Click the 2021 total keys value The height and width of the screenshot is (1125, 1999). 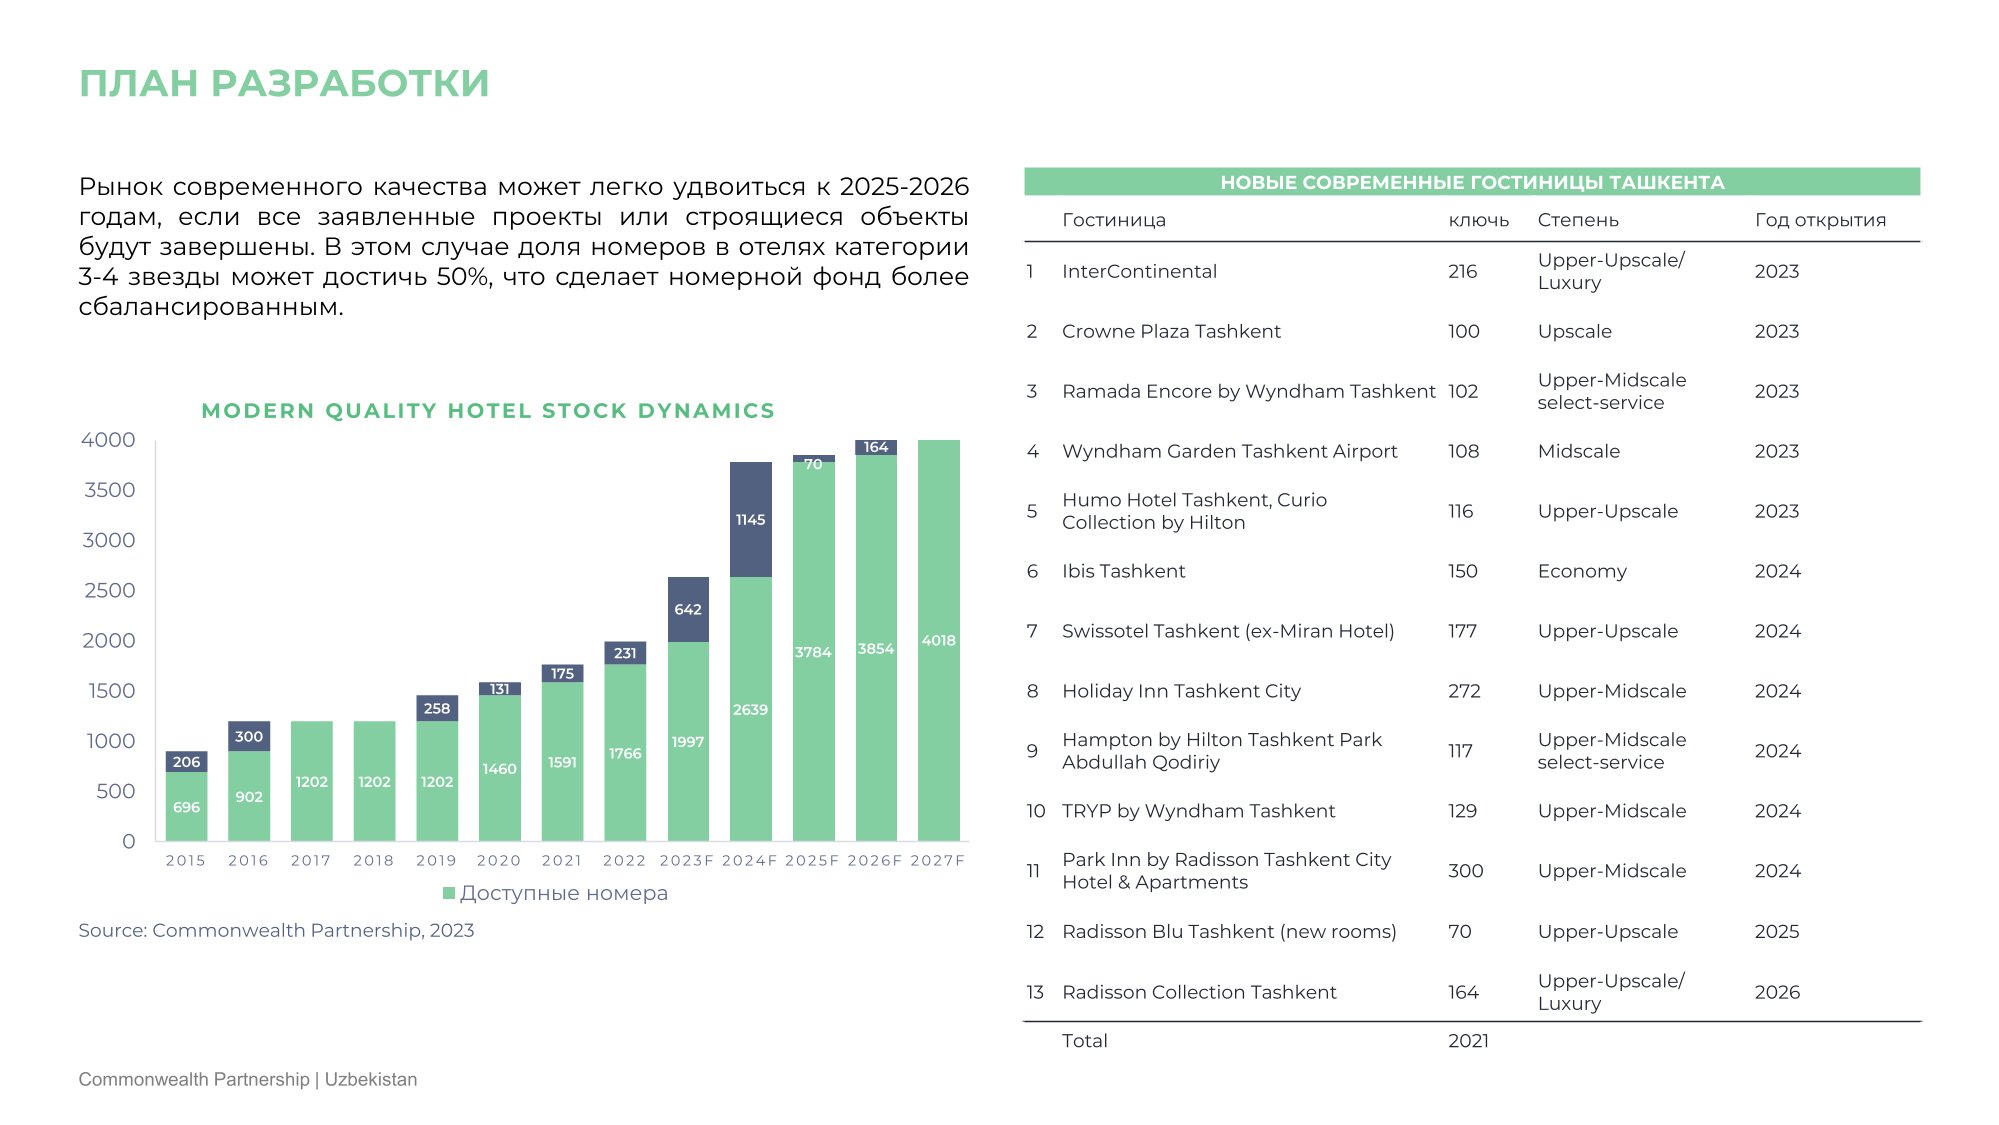pos(1468,1040)
